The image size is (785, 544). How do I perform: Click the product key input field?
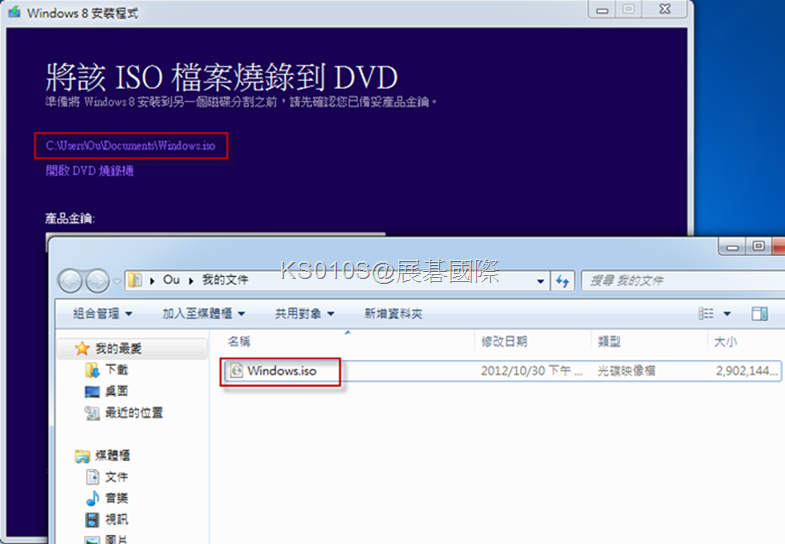(x=215, y=234)
